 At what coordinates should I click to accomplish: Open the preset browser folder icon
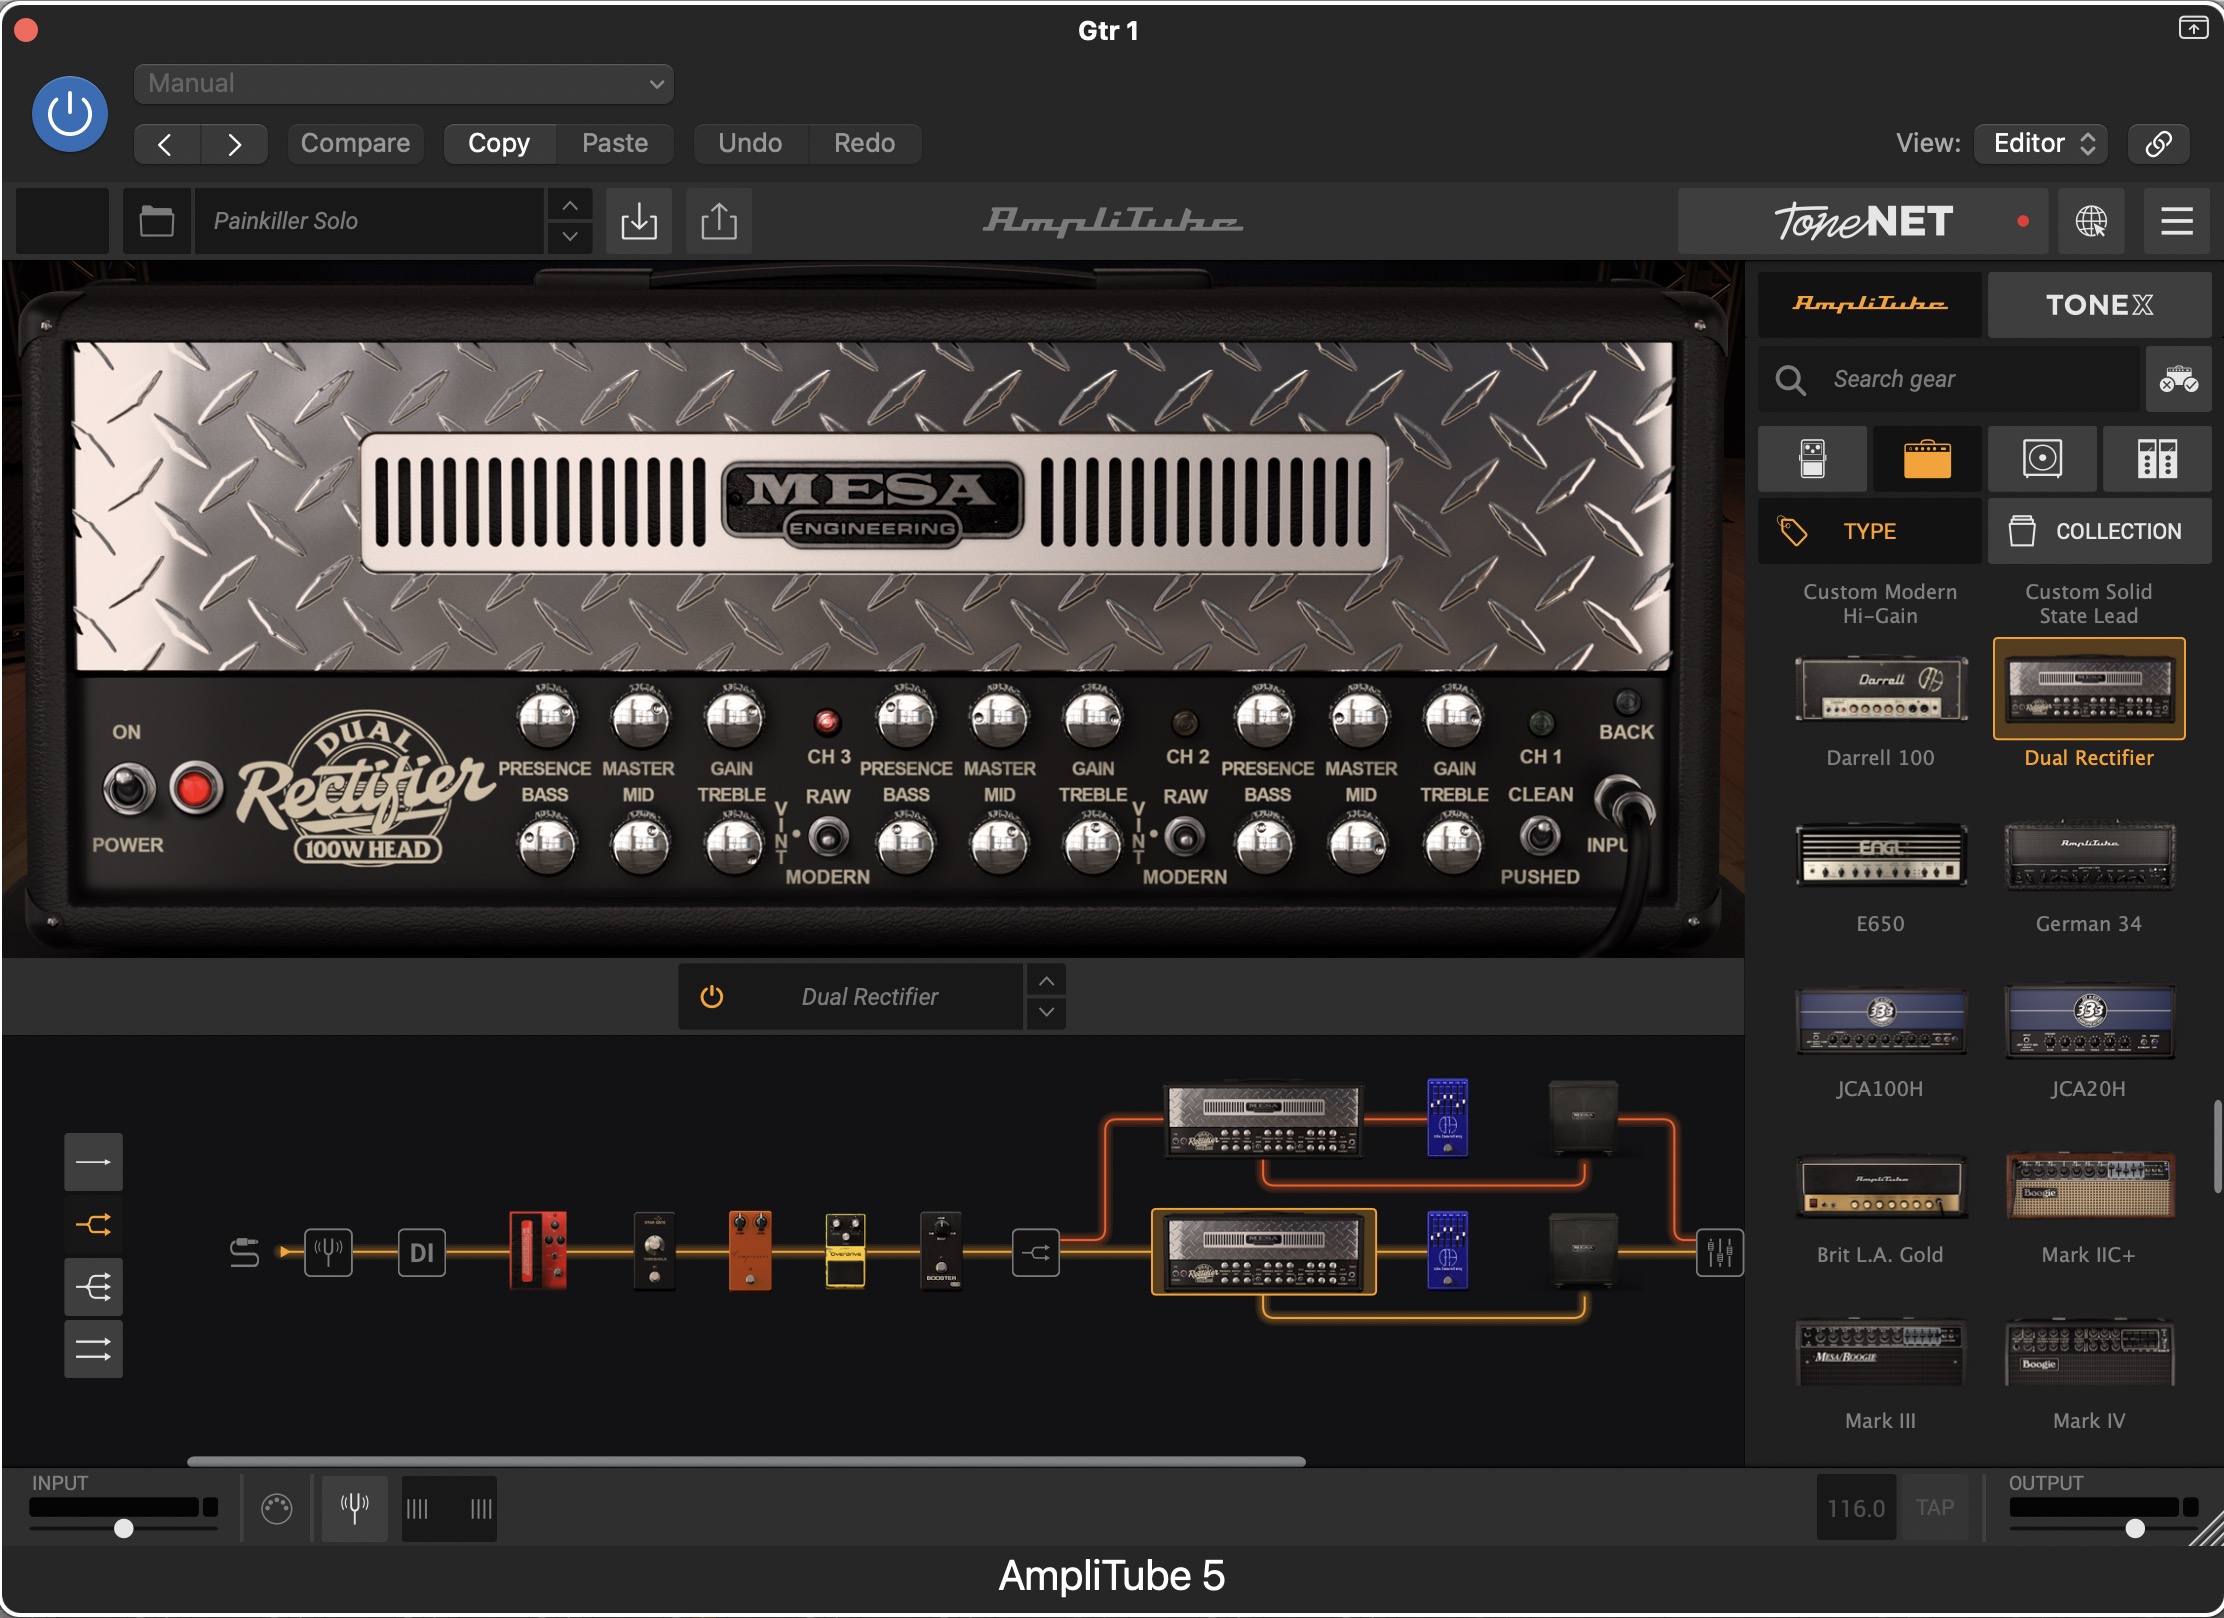click(x=156, y=221)
